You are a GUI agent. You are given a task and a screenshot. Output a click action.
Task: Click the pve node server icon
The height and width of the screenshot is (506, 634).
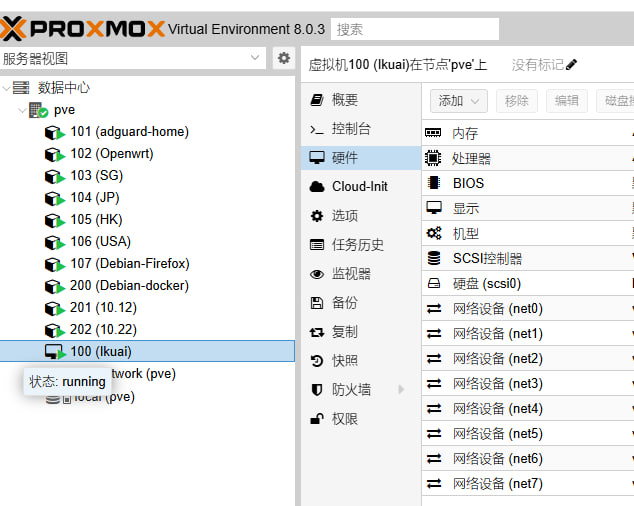tap(38, 110)
